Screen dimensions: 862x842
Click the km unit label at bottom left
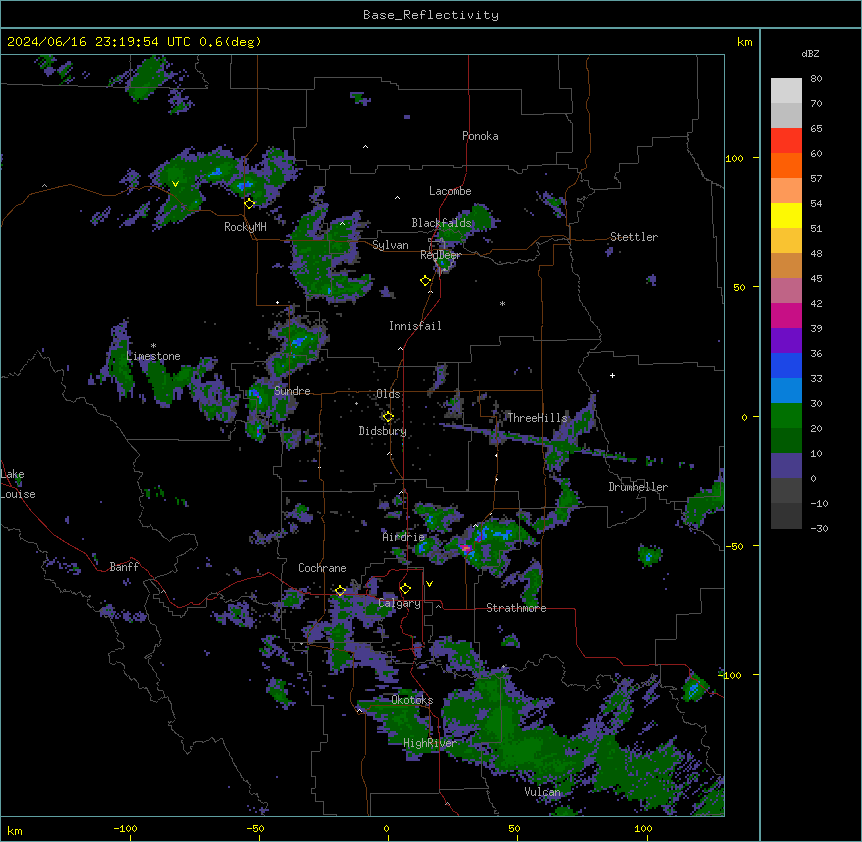[x=15, y=830]
